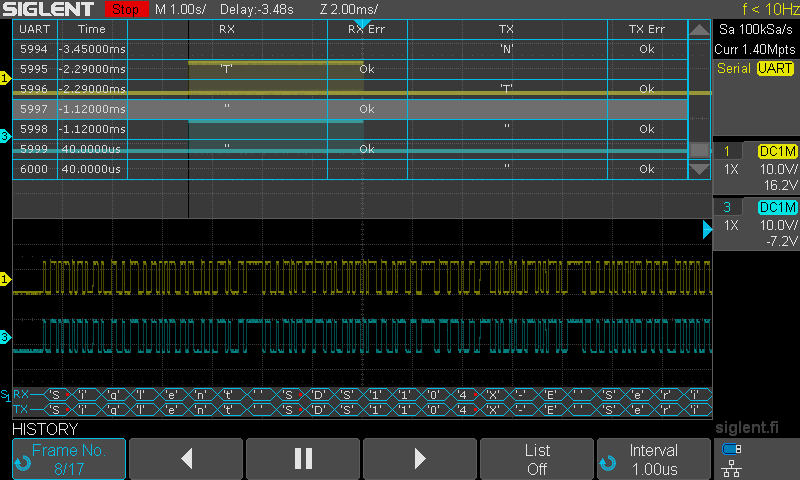This screenshot has height=480, width=800.
Task: Select highlighted decode row 5997
Action: pyautogui.click(x=350, y=109)
